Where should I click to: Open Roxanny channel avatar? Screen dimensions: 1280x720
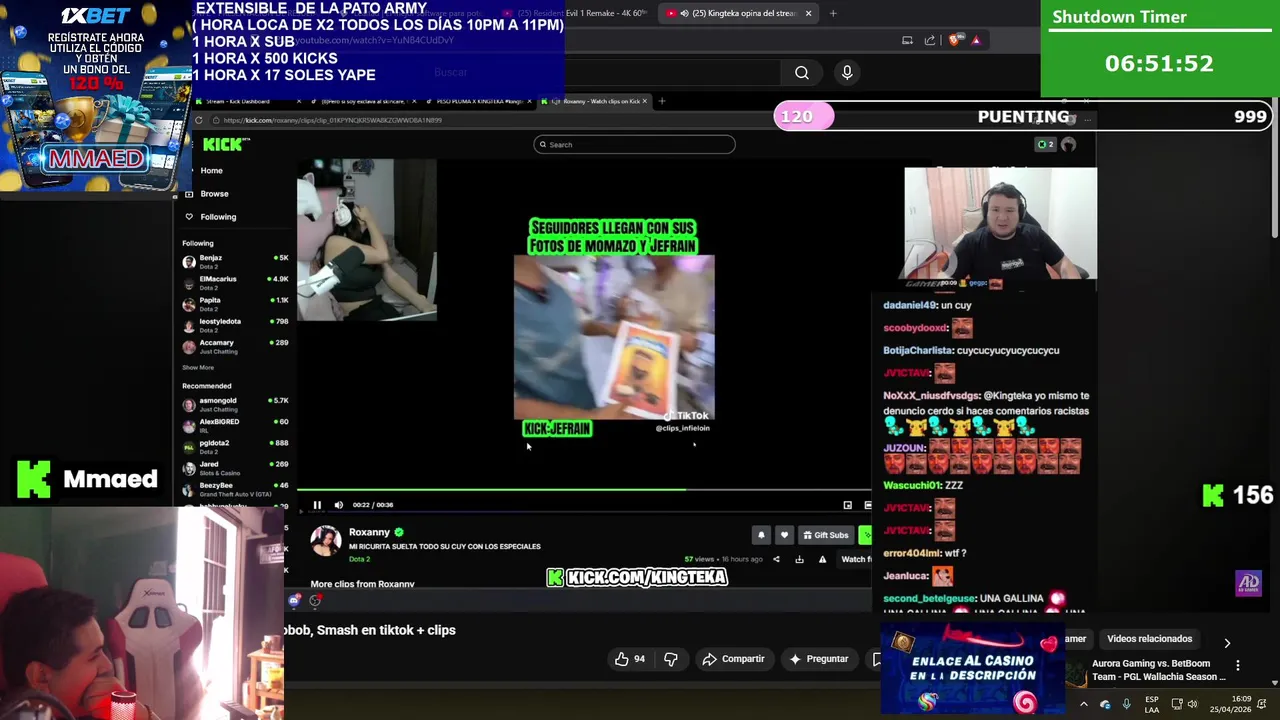click(325, 541)
